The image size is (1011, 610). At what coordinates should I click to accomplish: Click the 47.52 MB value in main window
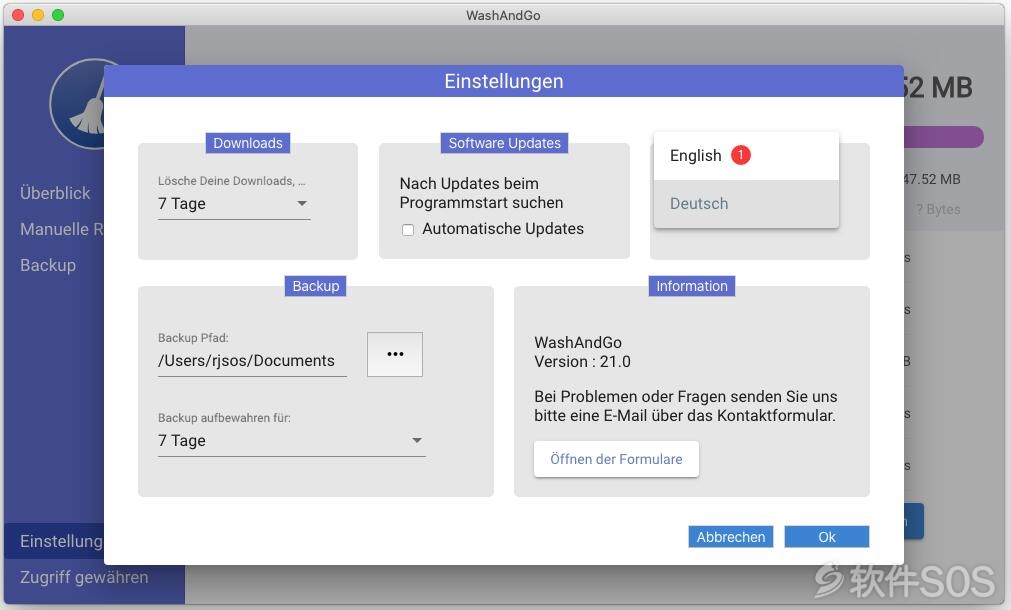tap(932, 179)
